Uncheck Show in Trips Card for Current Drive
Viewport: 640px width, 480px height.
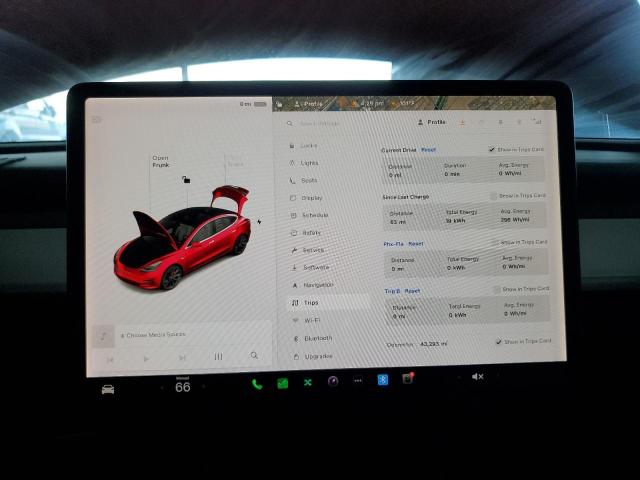pos(492,149)
